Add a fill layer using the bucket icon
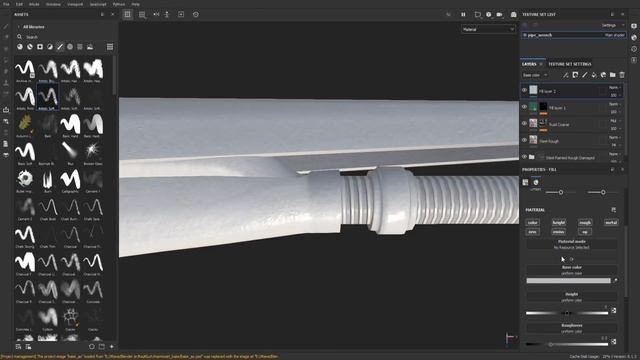The image size is (640, 360). [x=594, y=75]
